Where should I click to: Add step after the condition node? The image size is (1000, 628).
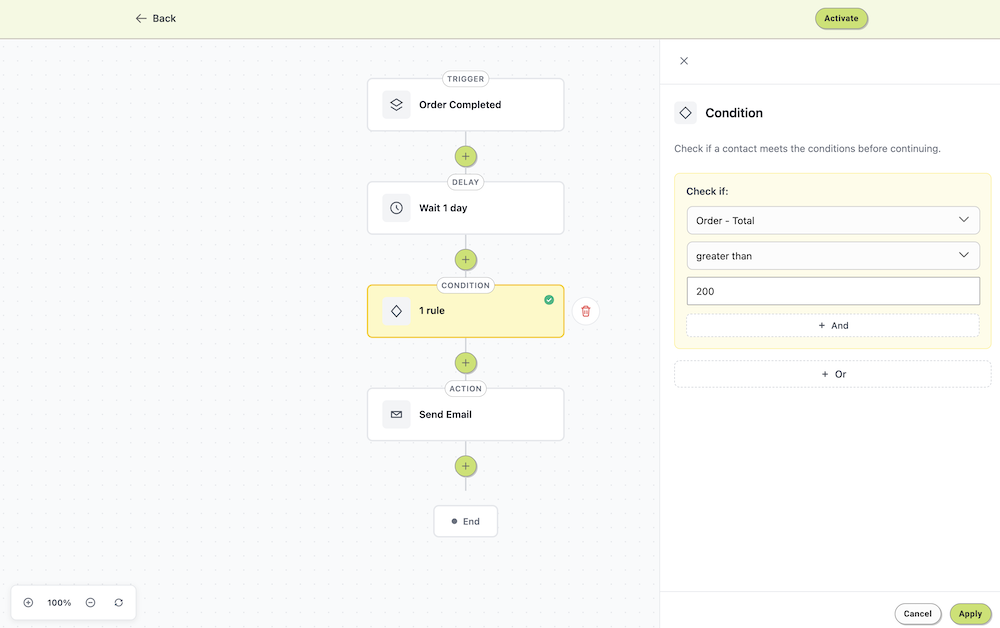click(466, 363)
